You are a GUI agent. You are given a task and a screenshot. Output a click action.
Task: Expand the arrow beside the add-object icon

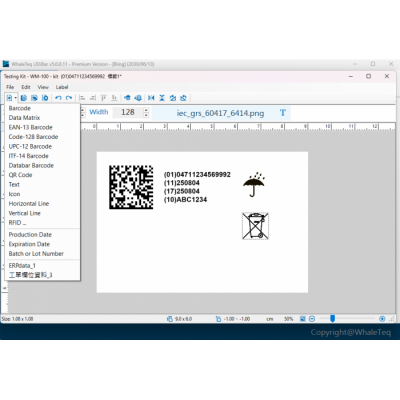15,98
